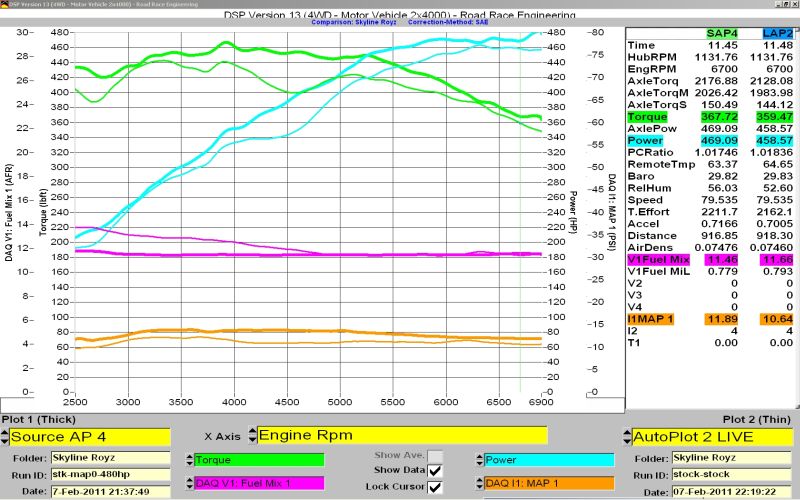Click the Torque value 359.47
Screen dimensions: 800x500
pos(774,117)
